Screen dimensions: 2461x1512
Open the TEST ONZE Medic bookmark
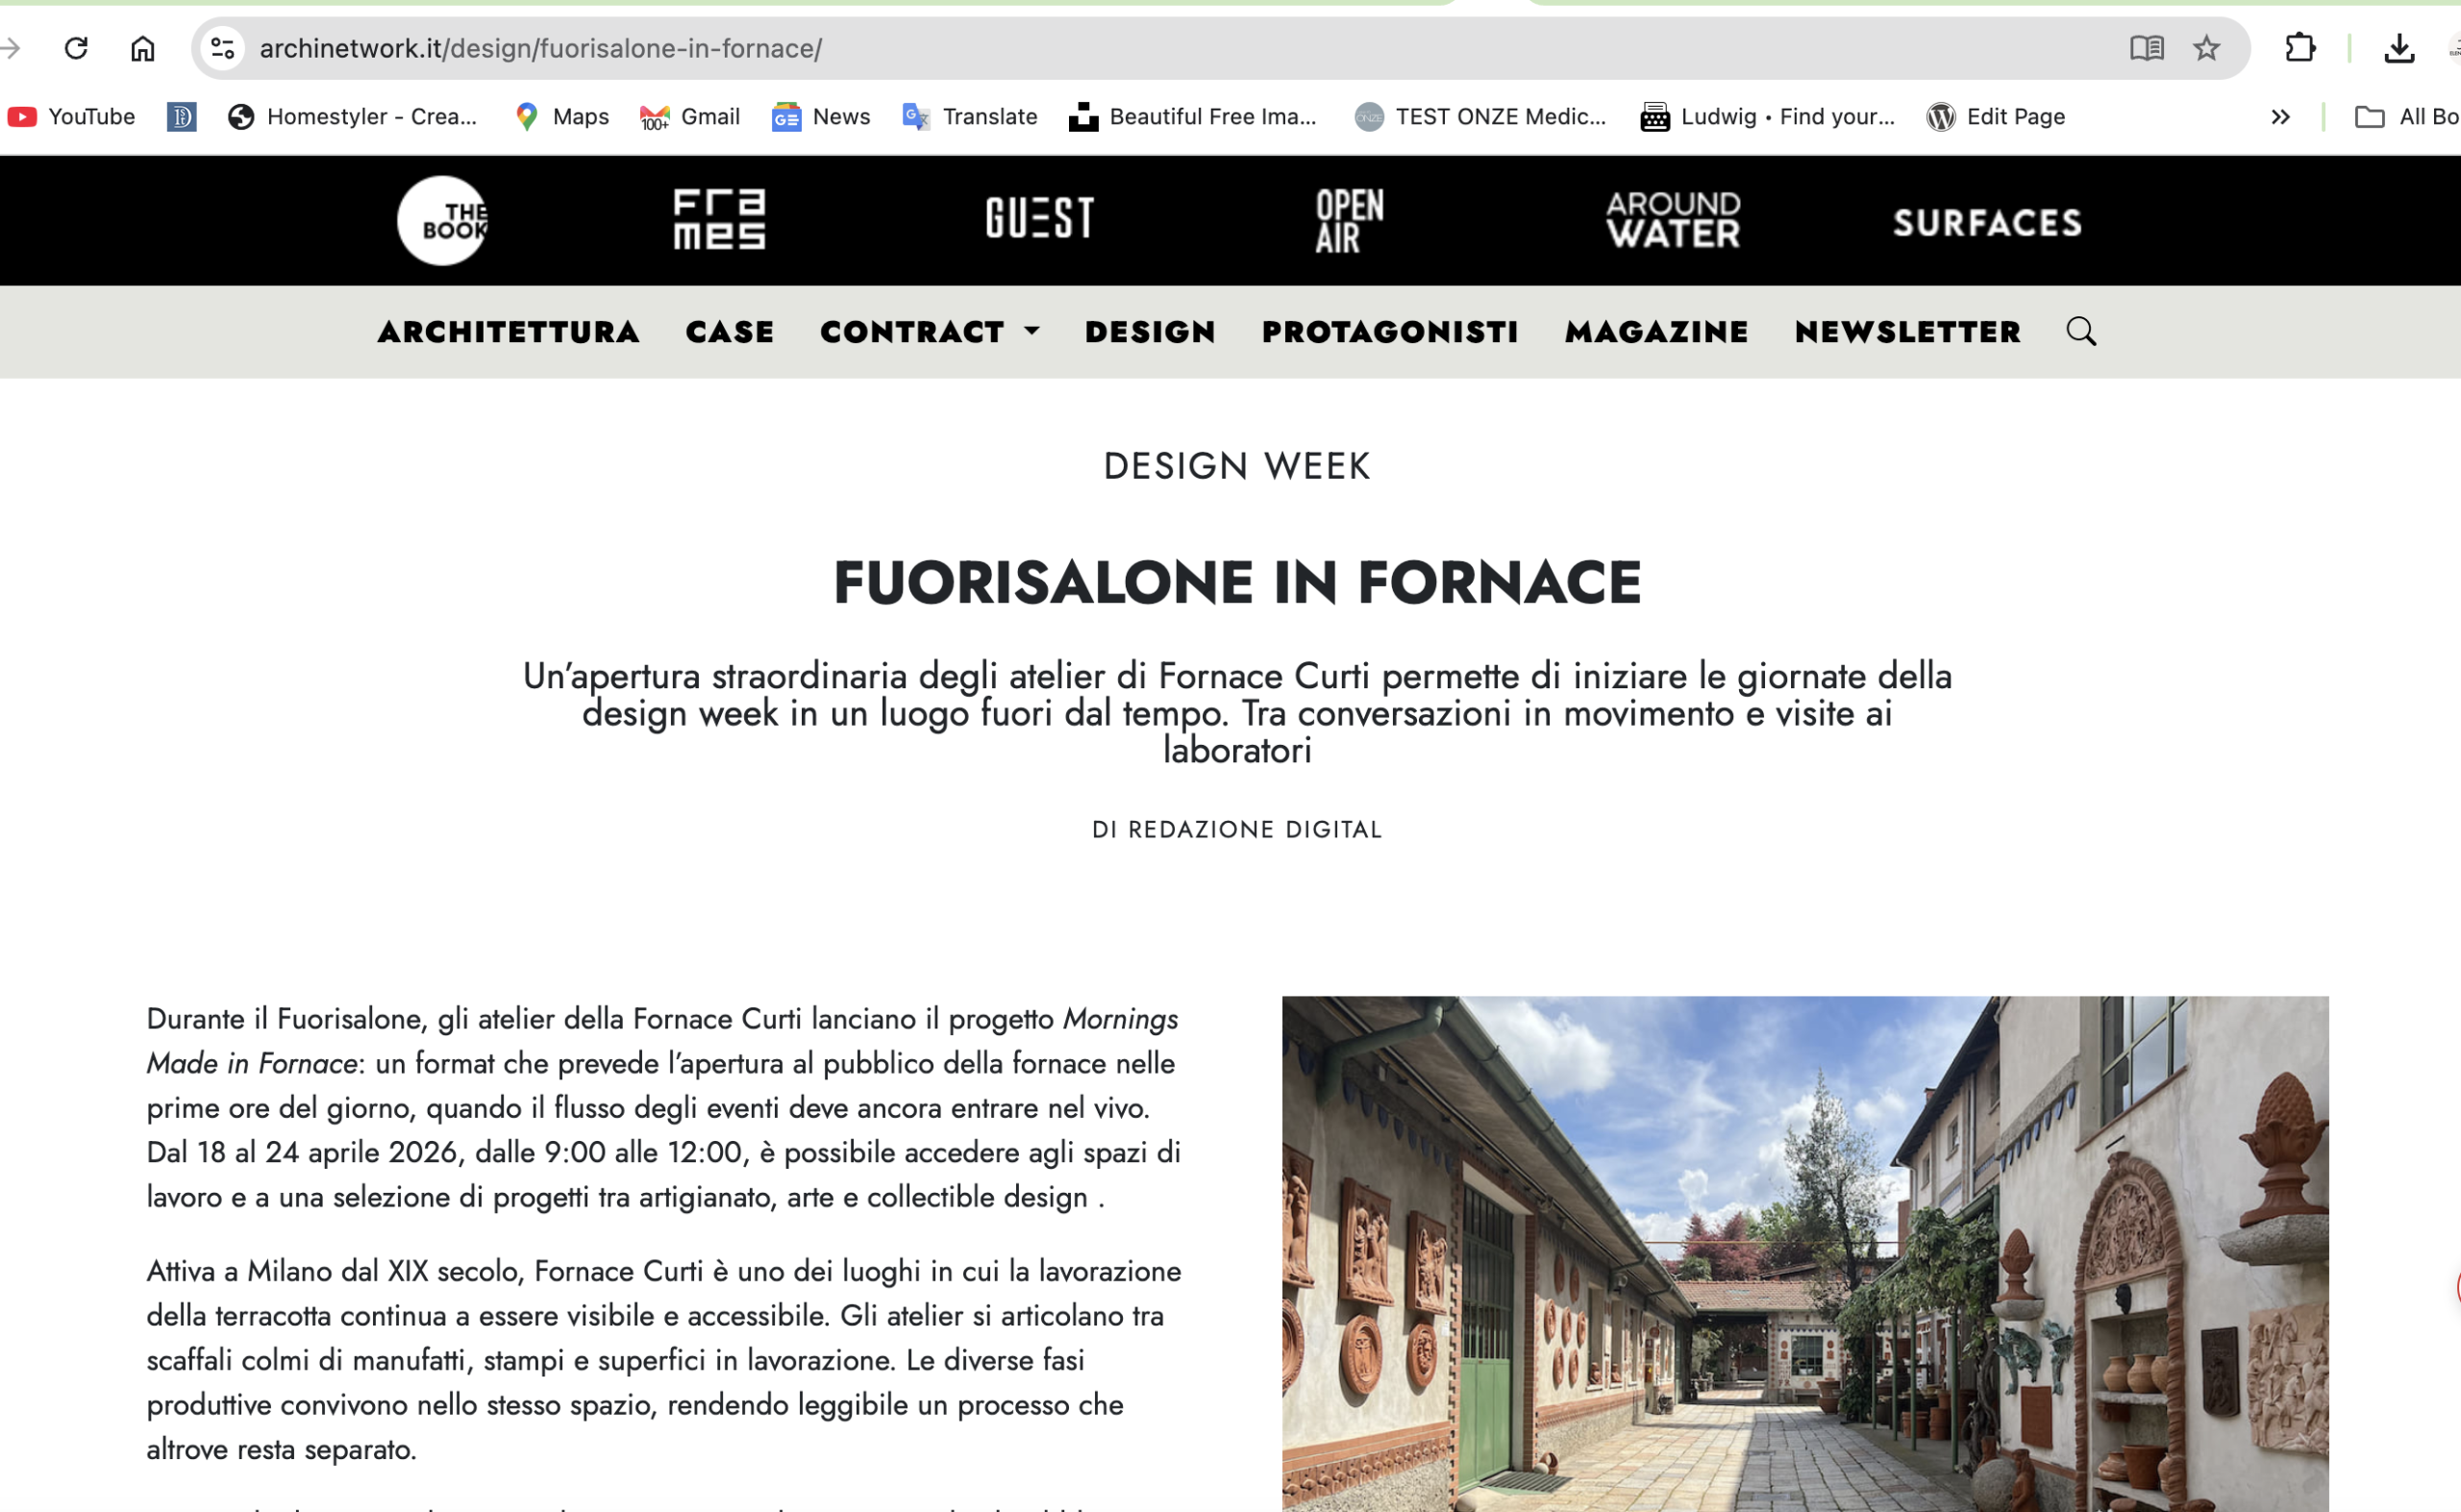click(1481, 117)
